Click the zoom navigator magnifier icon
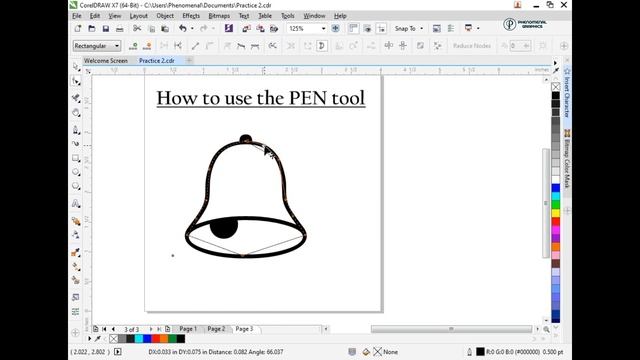Image resolution: width=640 pixels, height=360 pixels. pyautogui.click(x=547, y=329)
